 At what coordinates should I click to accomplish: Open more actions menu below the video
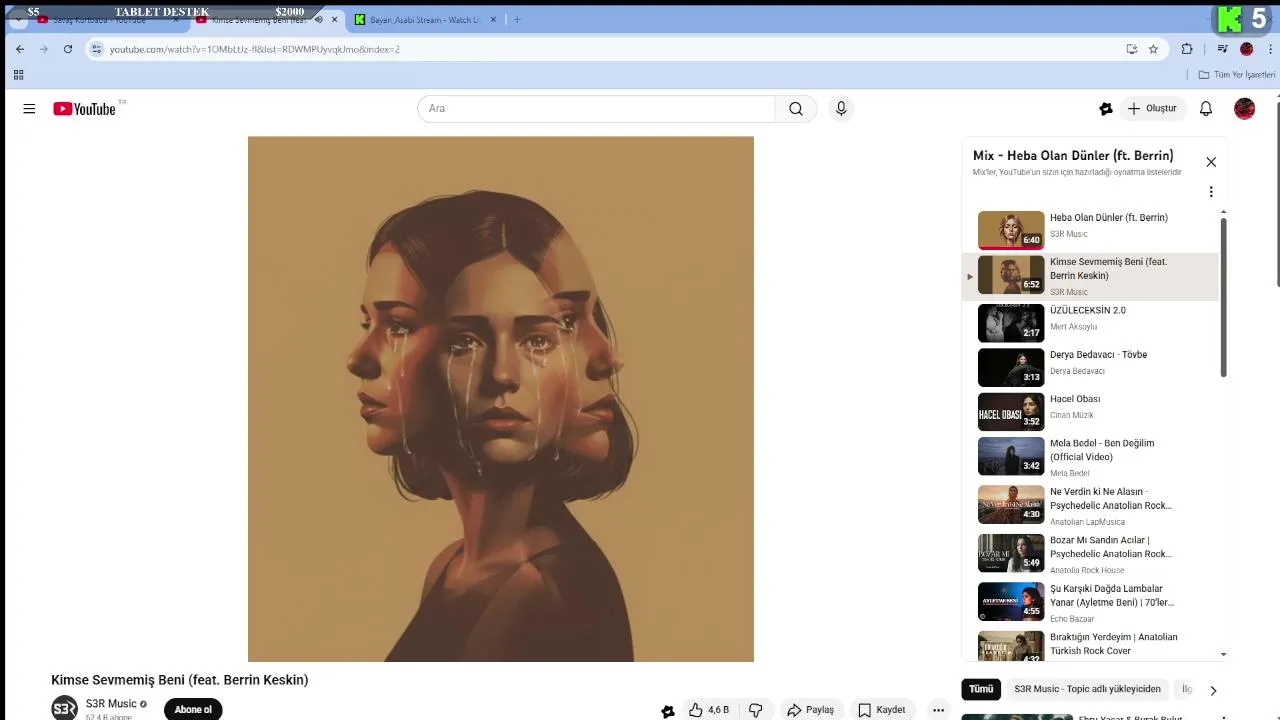coord(938,710)
